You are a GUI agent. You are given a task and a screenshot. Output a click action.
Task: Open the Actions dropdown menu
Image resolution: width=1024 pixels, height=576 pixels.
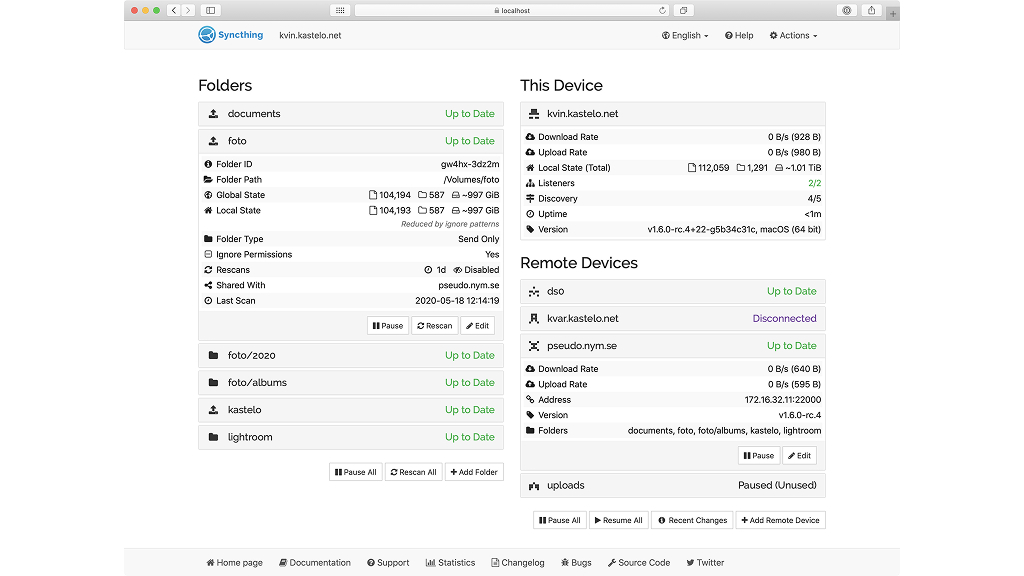793,35
